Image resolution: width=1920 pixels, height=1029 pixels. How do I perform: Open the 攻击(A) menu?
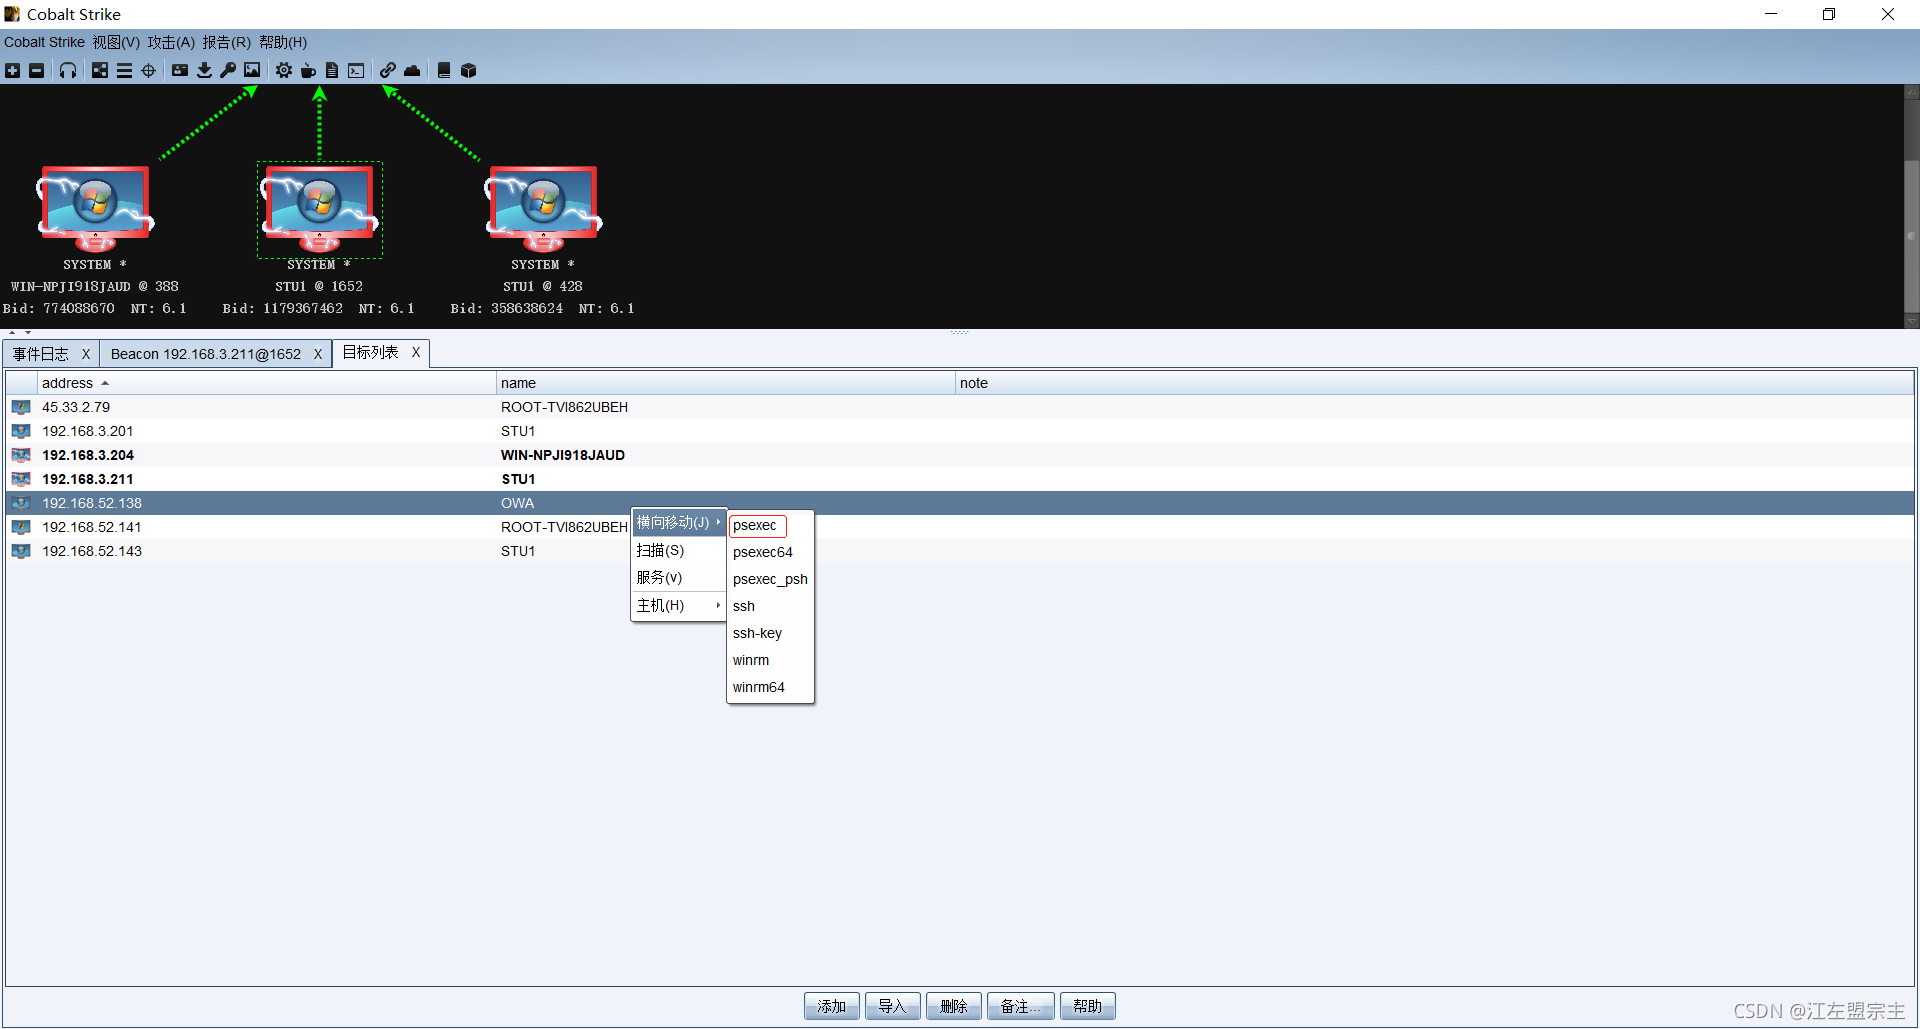pyautogui.click(x=171, y=42)
